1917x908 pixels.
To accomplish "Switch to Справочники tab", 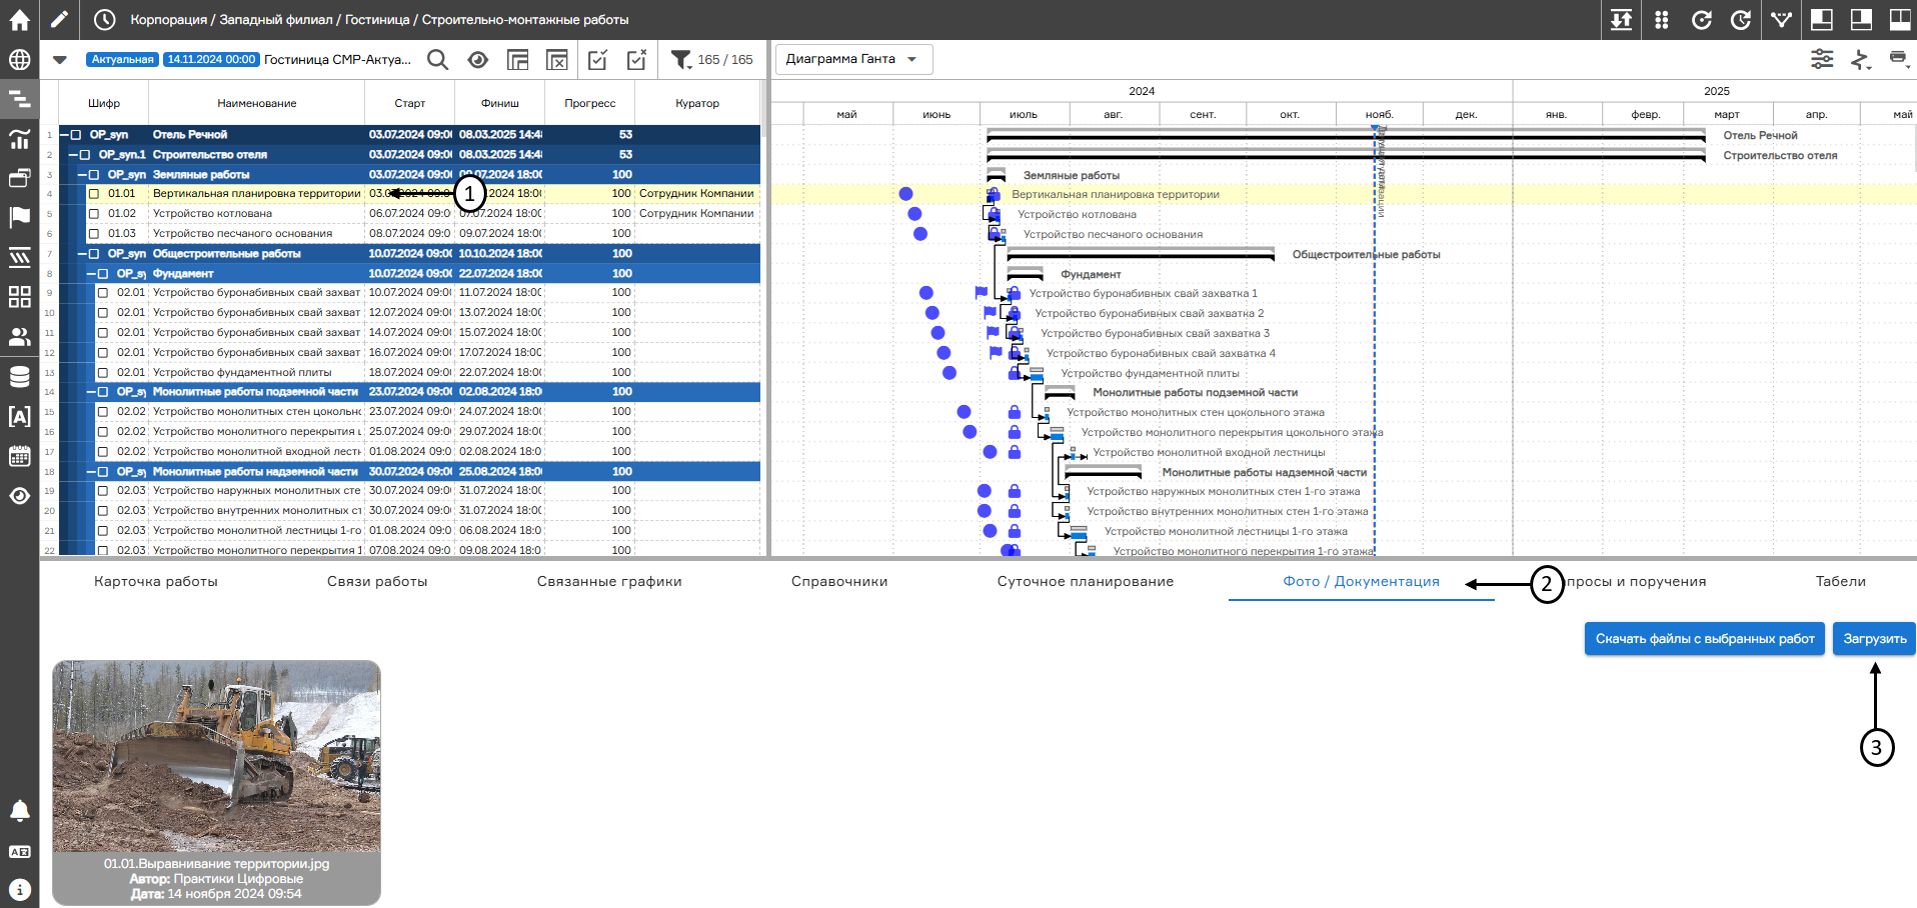I will 839,581.
